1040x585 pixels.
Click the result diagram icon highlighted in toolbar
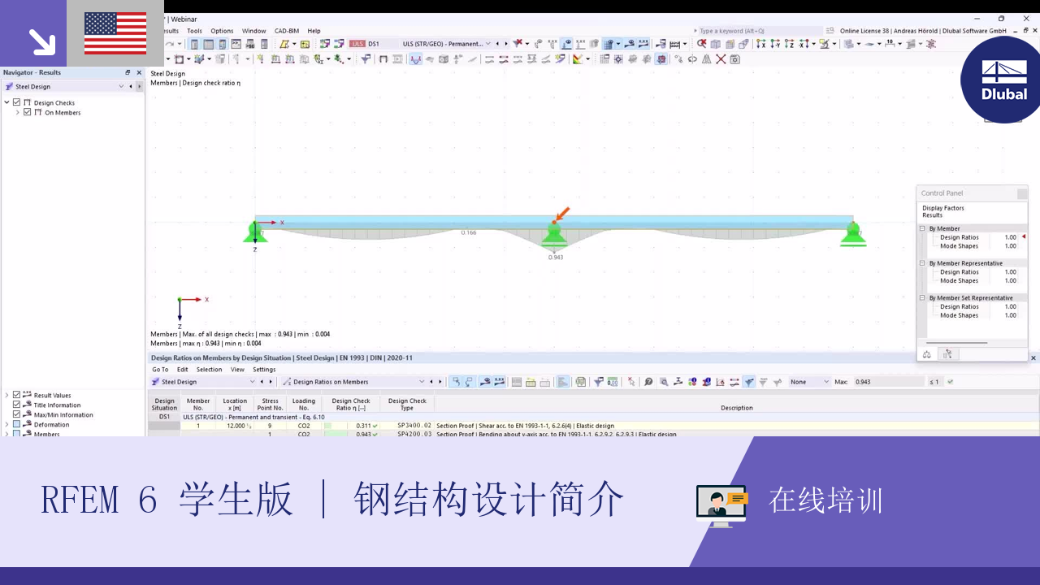coord(415,59)
